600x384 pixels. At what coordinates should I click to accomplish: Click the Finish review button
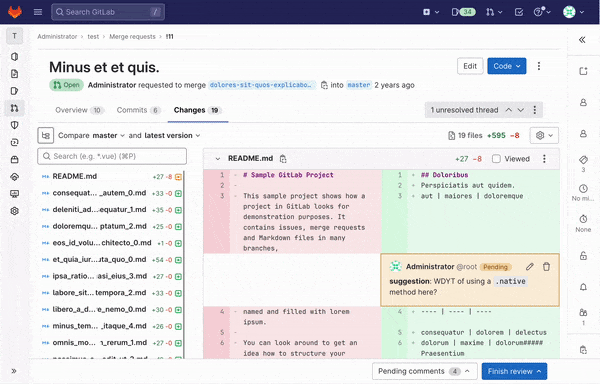pyautogui.click(x=514, y=371)
